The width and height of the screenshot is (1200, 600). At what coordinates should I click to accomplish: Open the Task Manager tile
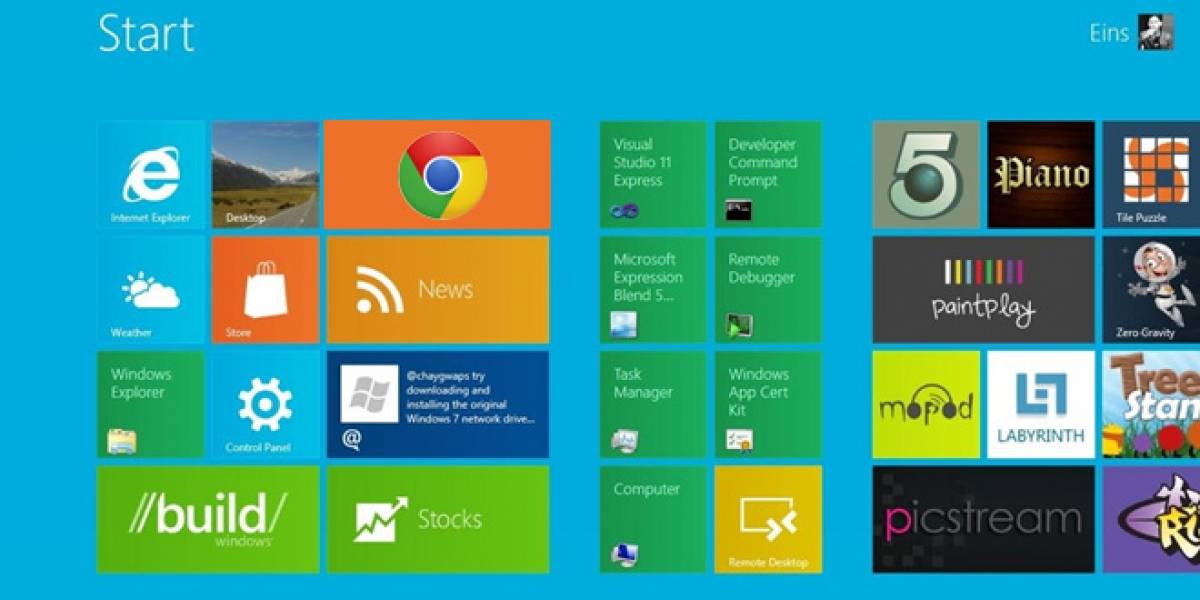(654, 404)
